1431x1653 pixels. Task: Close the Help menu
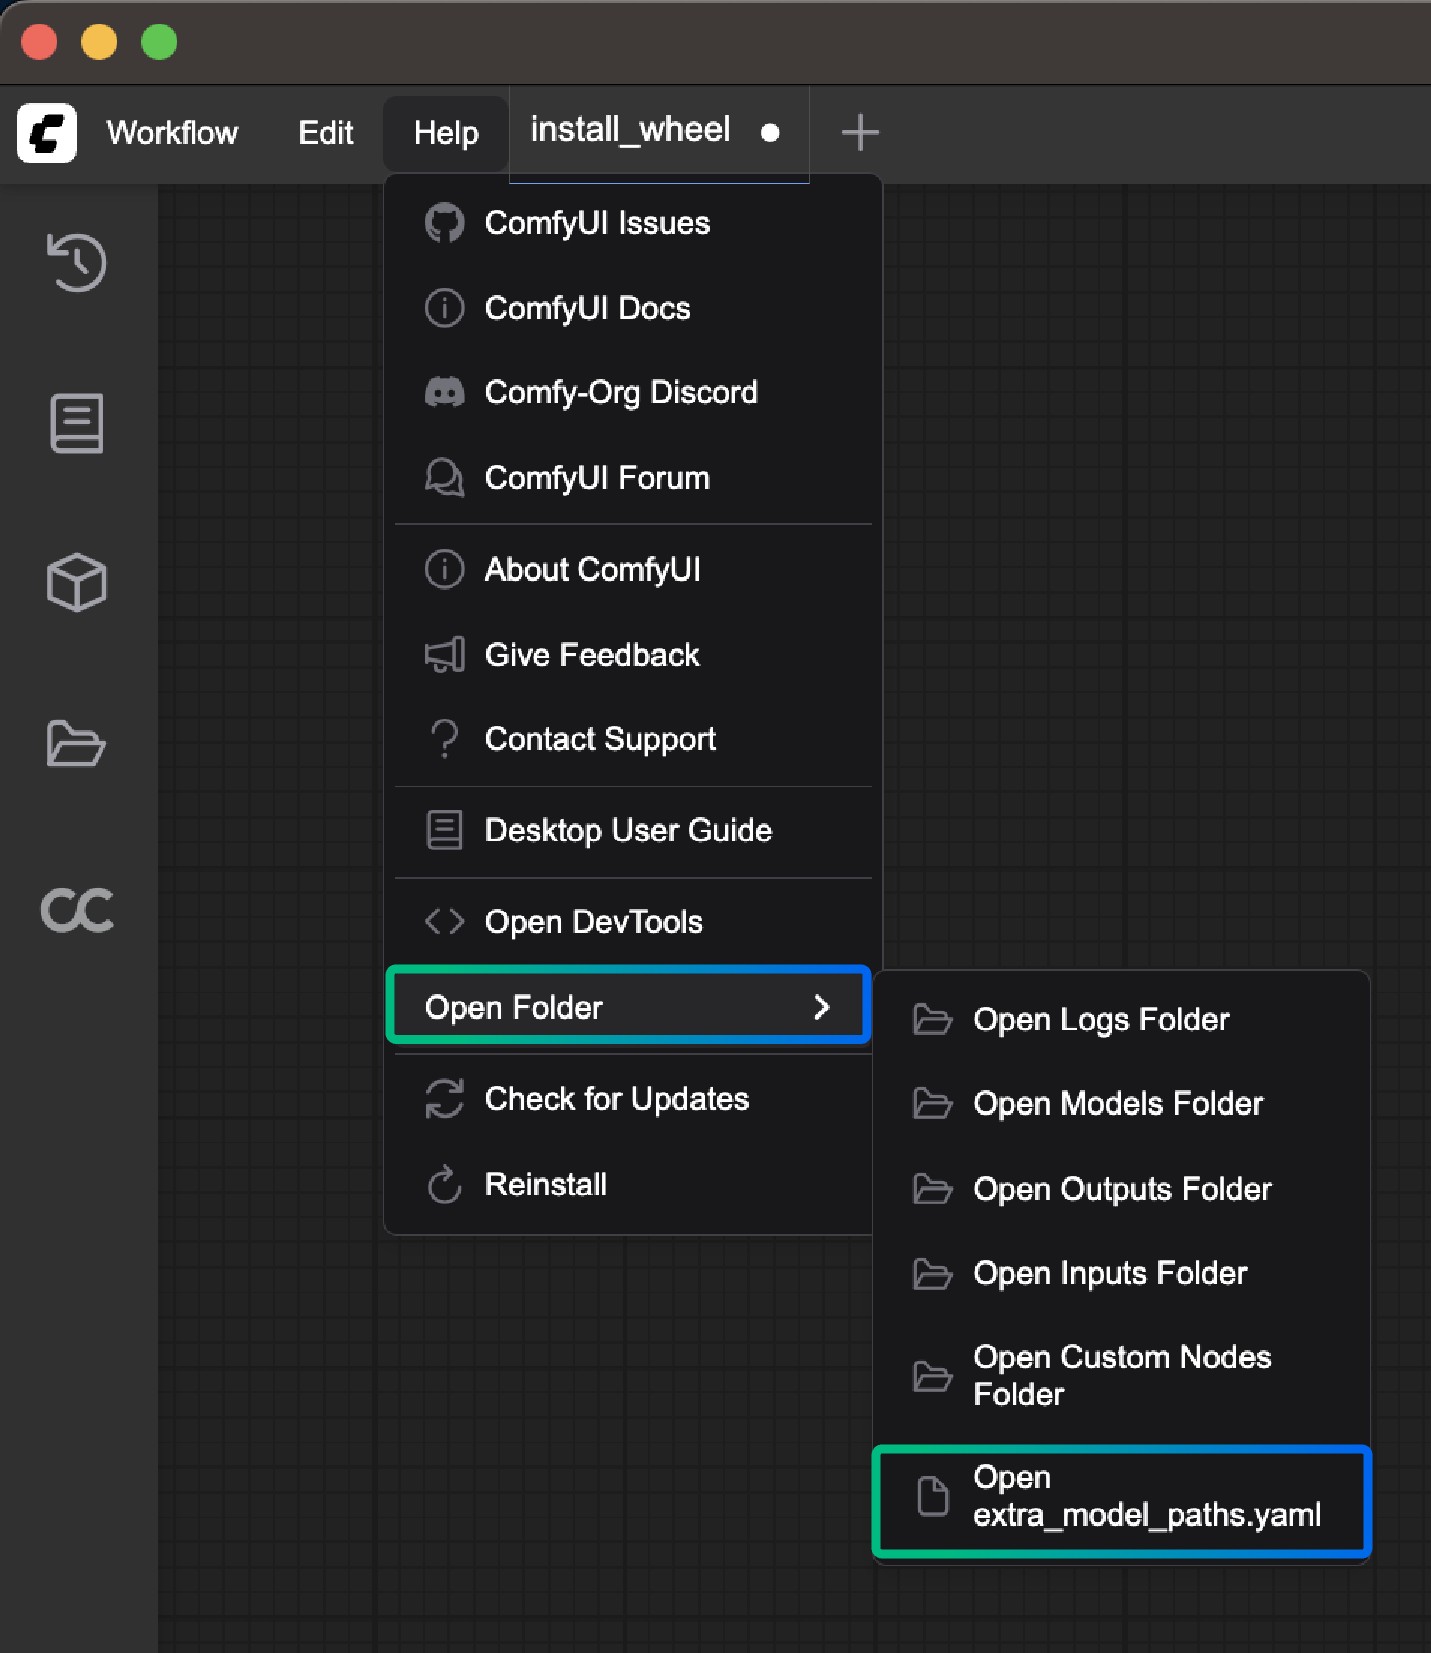tap(446, 132)
